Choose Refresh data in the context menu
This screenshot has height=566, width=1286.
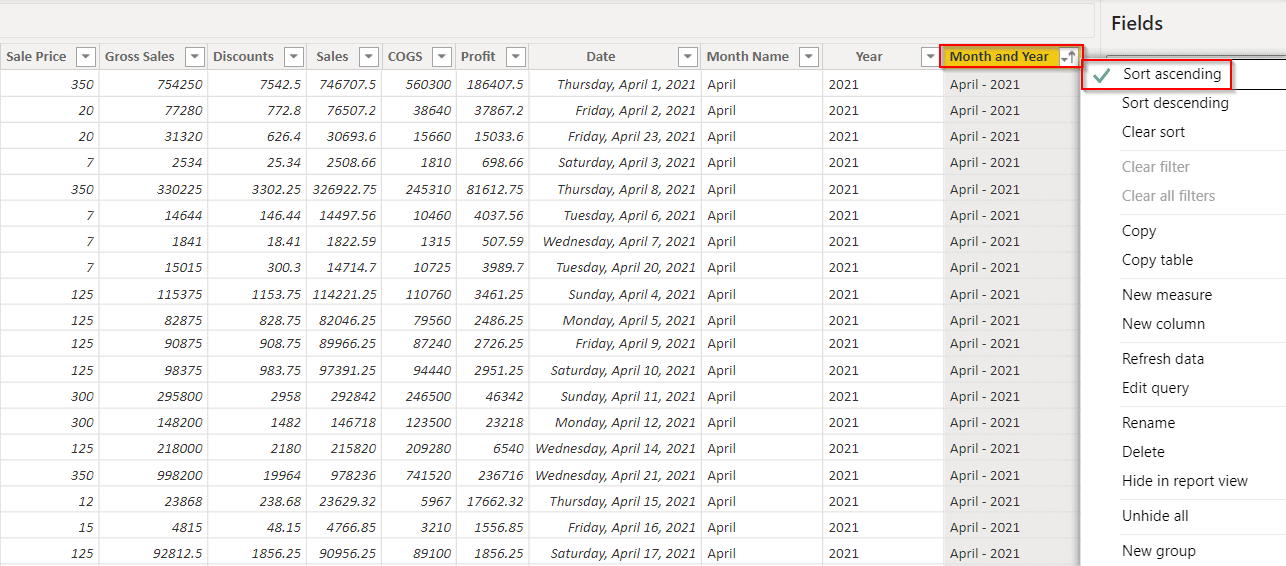click(1162, 359)
